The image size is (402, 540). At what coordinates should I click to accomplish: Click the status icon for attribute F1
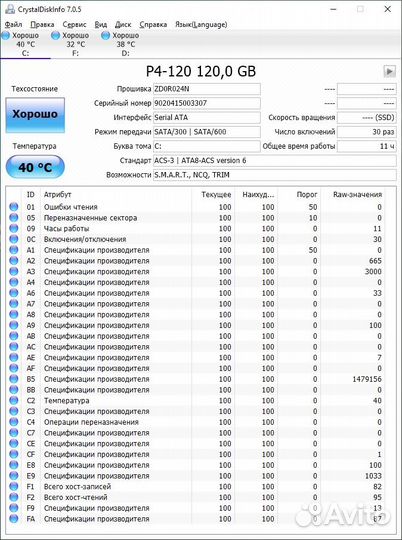tap(14, 486)
